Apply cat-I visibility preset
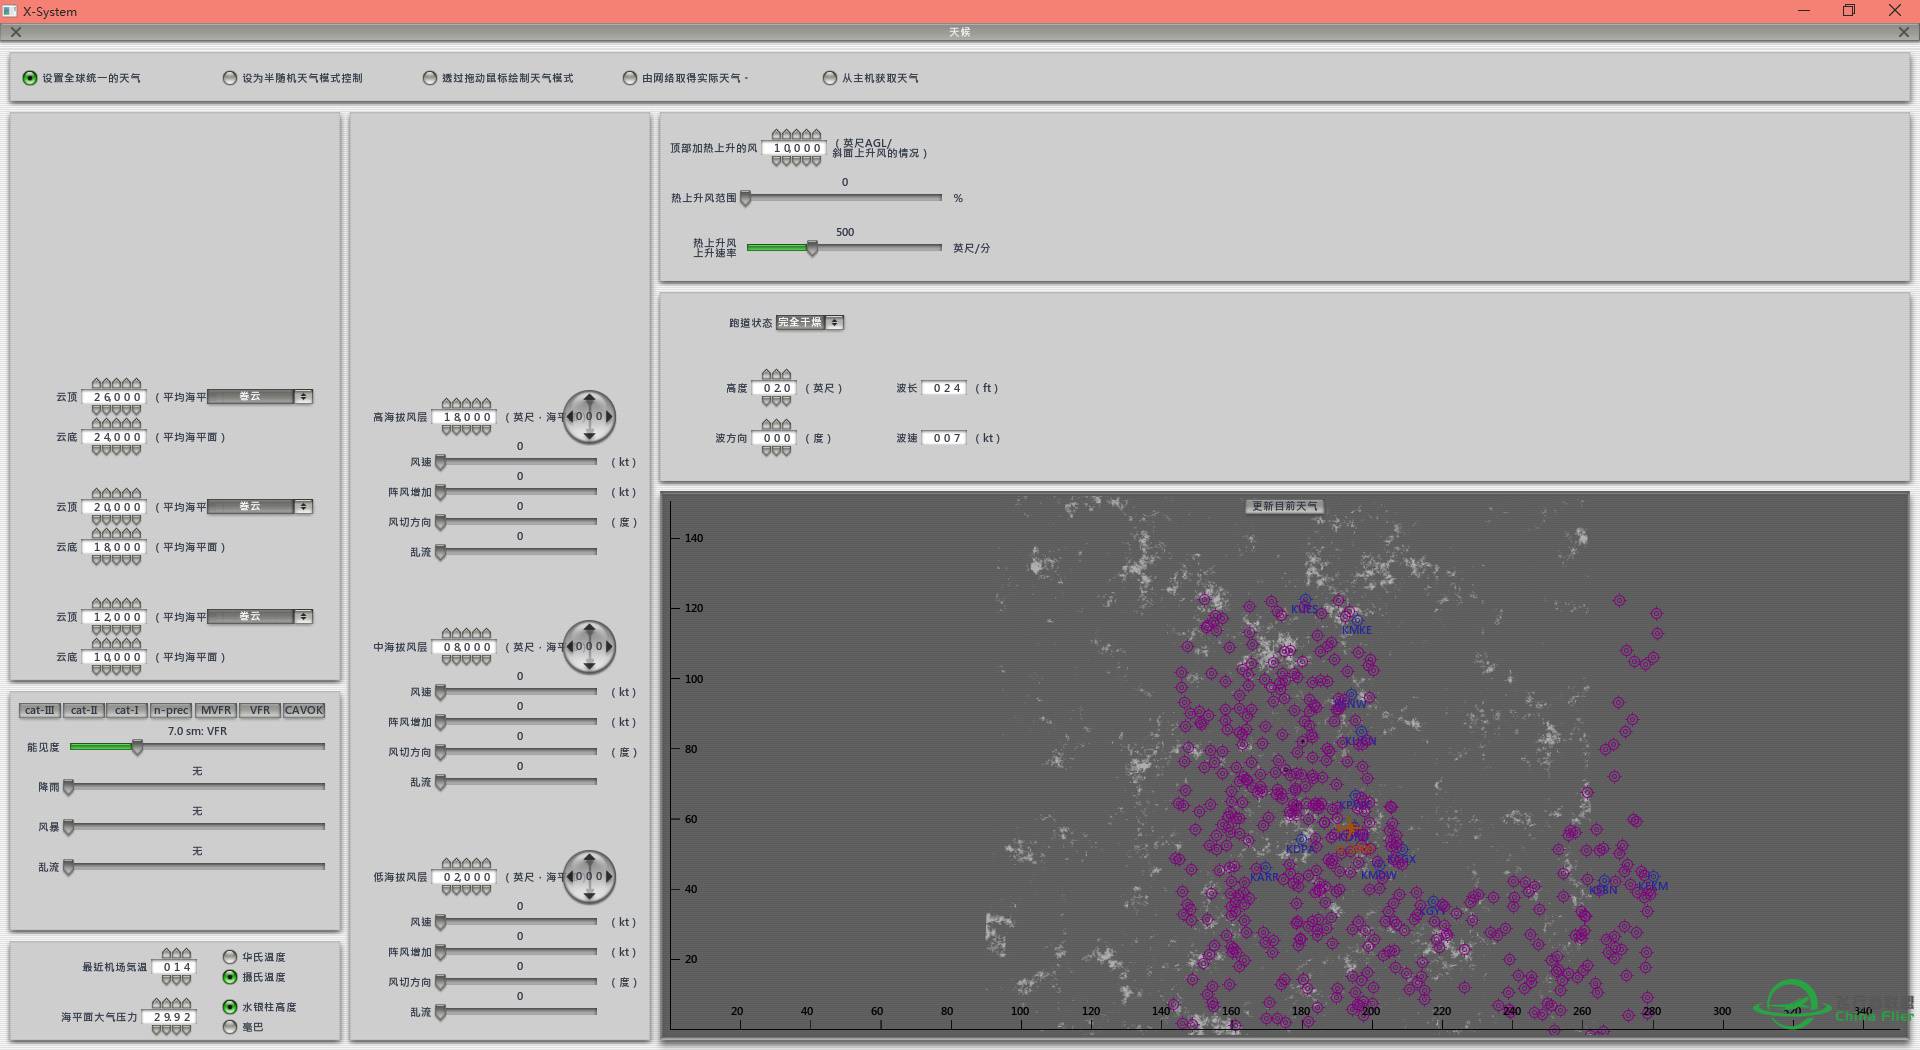 click(127, 710)
